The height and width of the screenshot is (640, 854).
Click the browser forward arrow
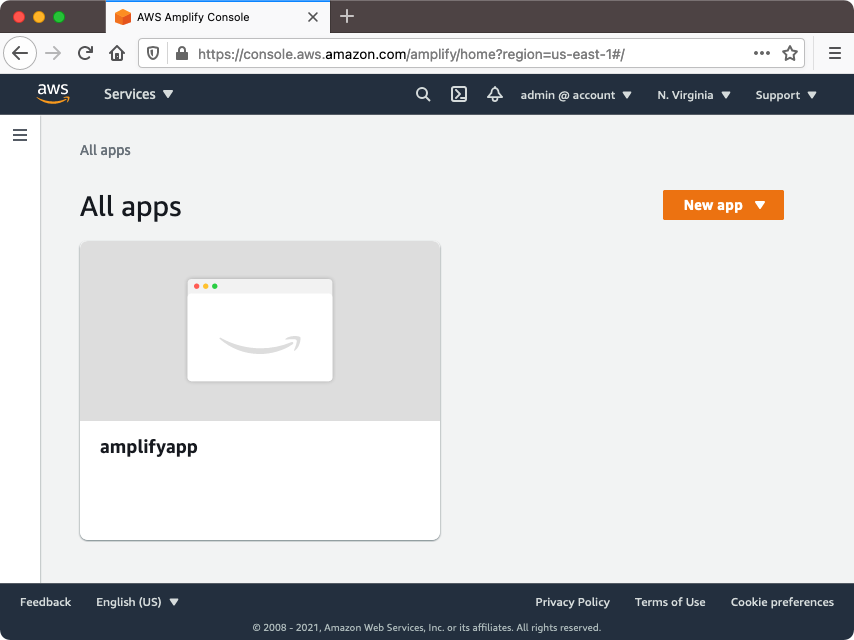pyautogui.click(x=53, y=53)
